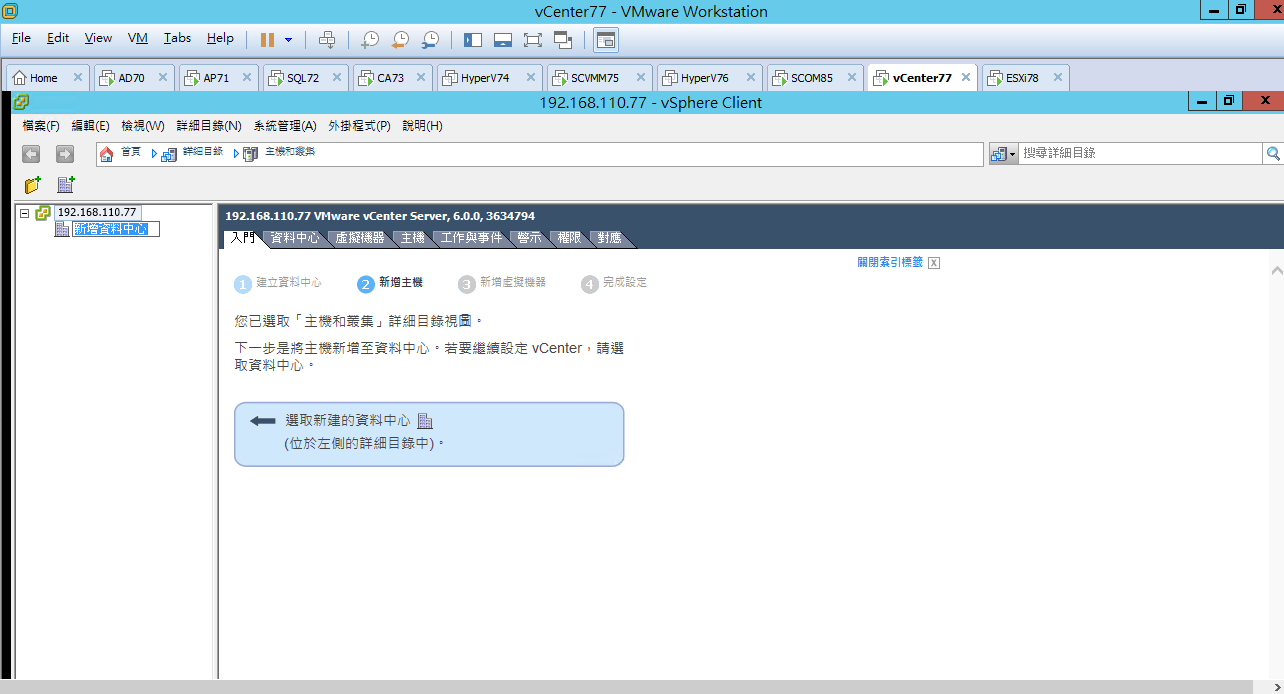Image resolution: width=1284 pixels, height=694 pixels.
Task: Open the power options dropdown arrow beside pause
Action: 289,39
